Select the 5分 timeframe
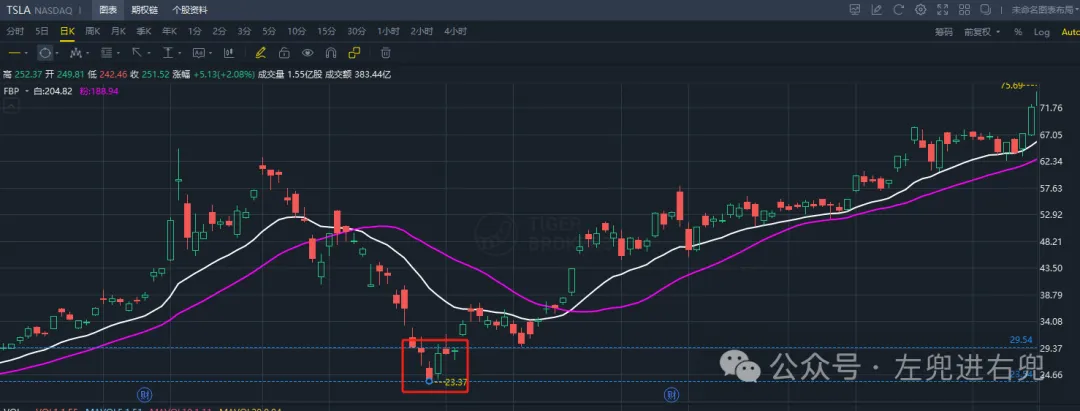Viewport: 1080px width, 411px height. [269, 32]
